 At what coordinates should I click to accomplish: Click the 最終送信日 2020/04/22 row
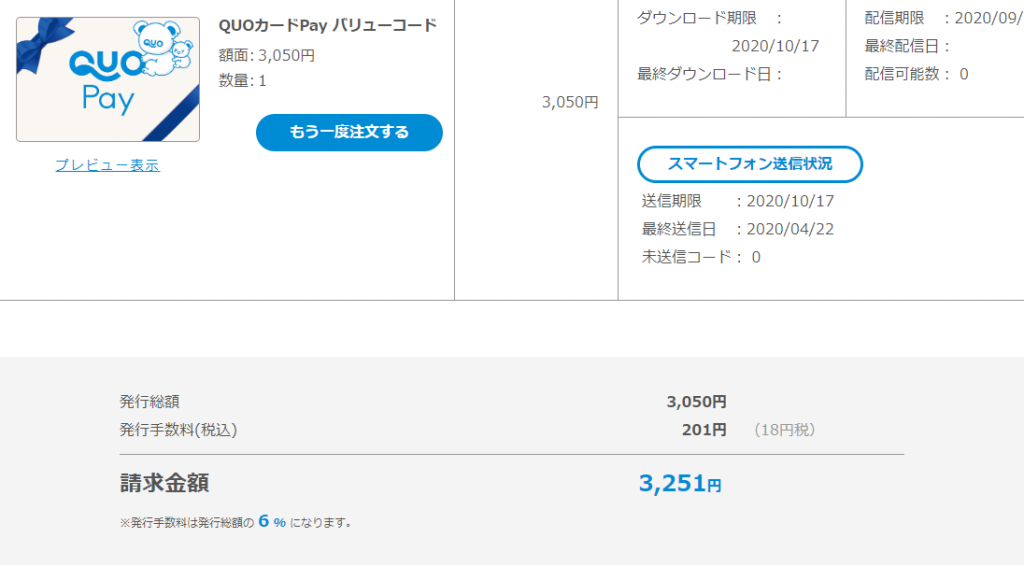(738, 229)
